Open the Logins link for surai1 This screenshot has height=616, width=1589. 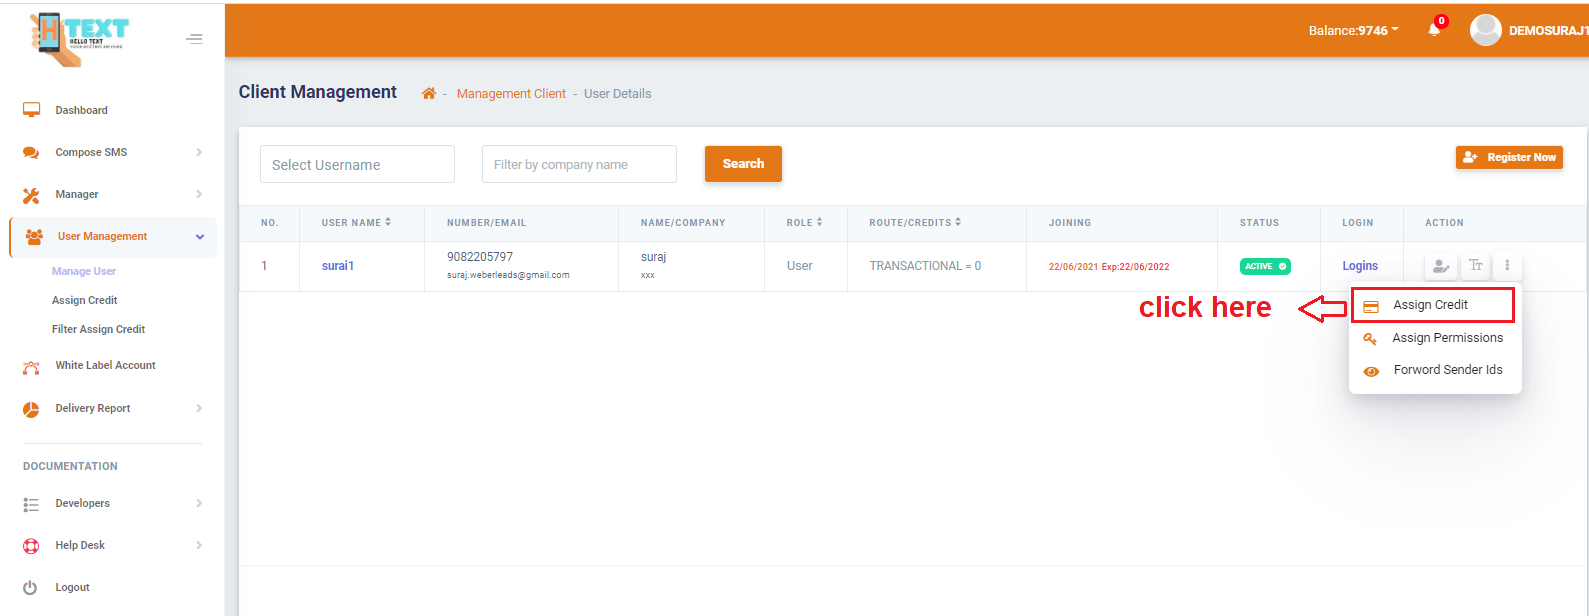(x=1360, y=266)
